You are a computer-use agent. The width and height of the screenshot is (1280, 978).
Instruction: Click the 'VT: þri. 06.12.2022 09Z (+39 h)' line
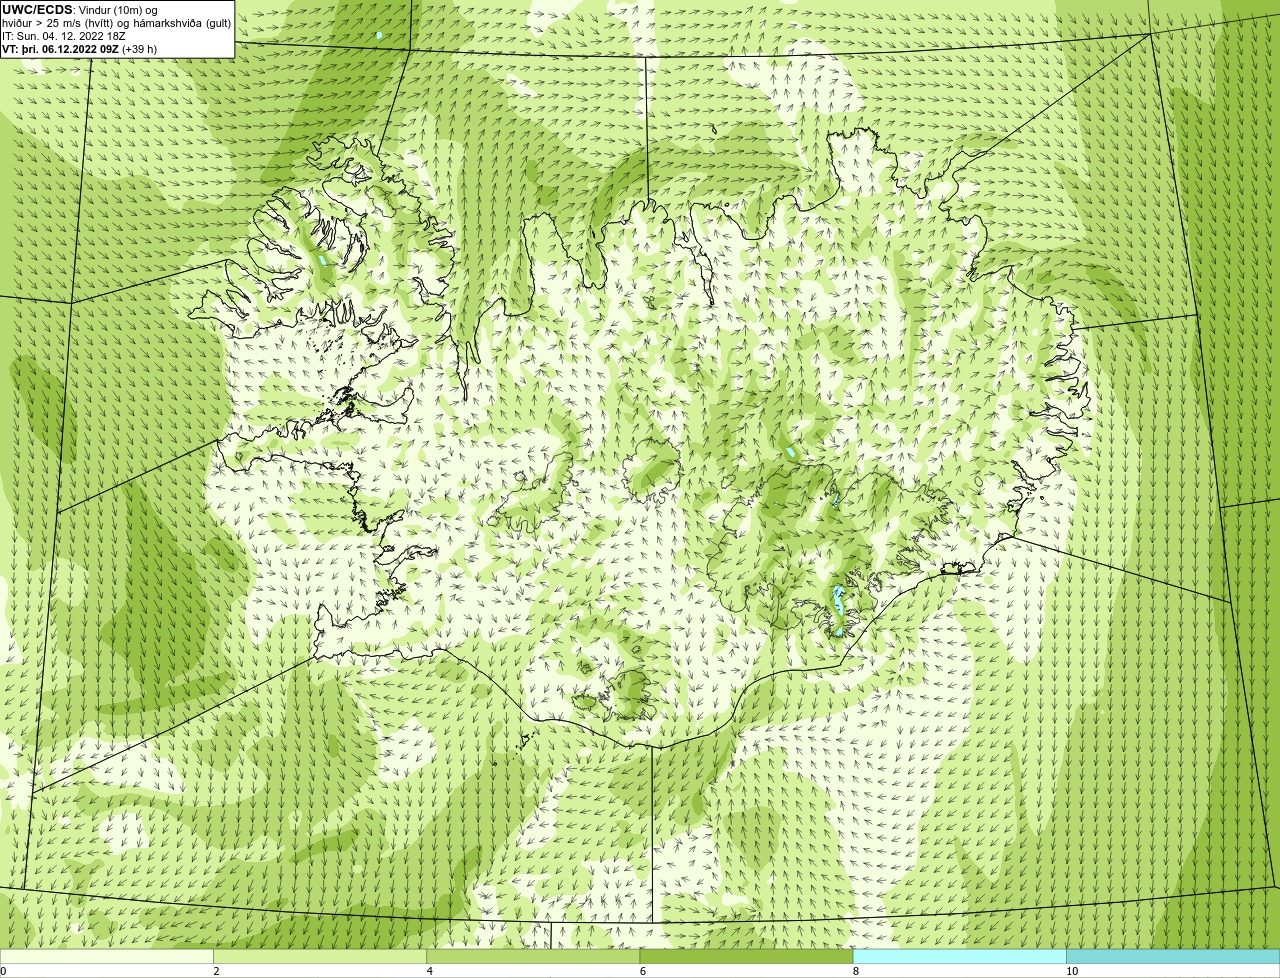80,49
